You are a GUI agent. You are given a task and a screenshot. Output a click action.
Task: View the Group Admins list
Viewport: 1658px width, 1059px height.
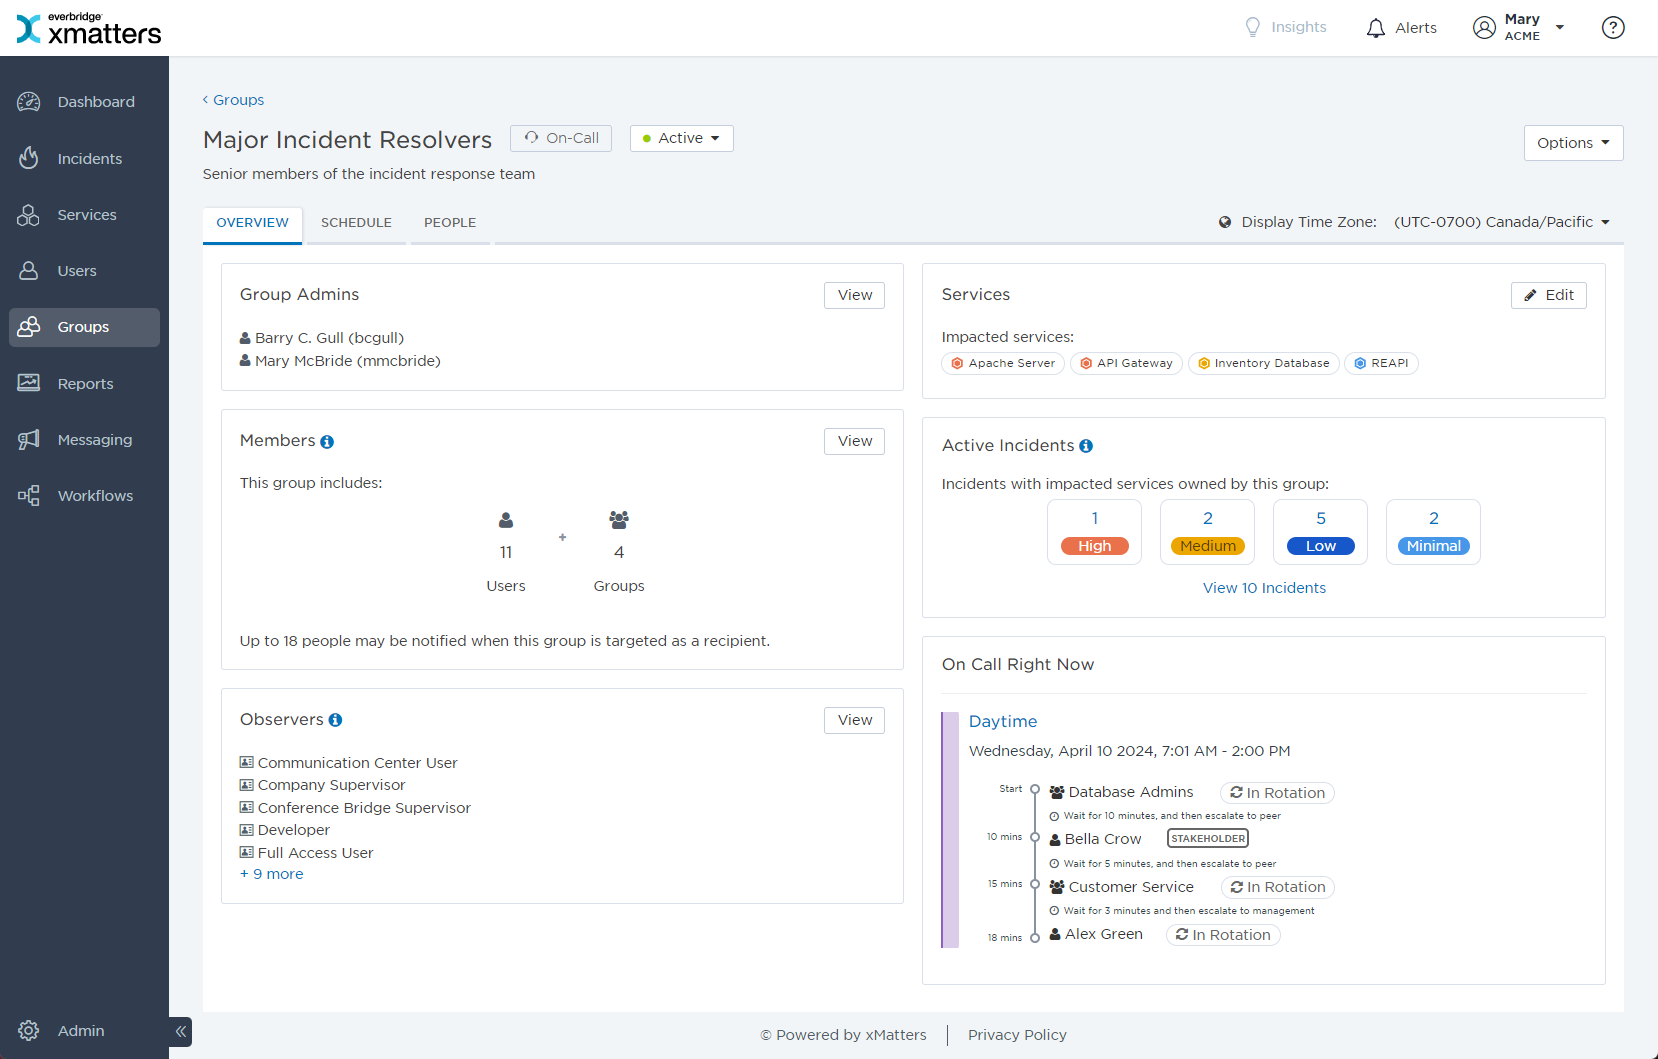[855, 295]
